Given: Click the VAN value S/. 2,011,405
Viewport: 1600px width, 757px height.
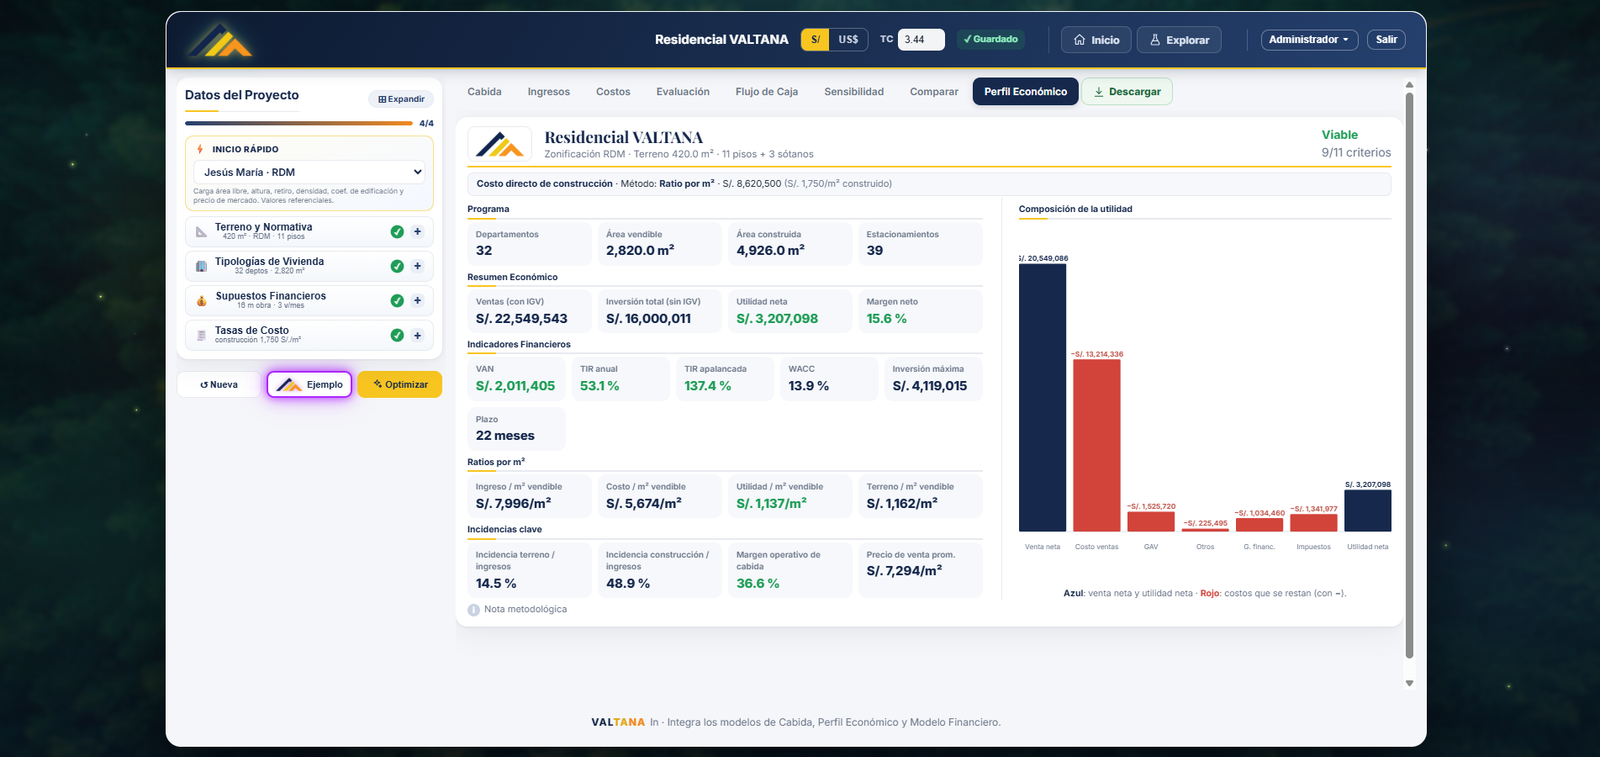Looking at the screenshot, I should (x=515, y=386).
